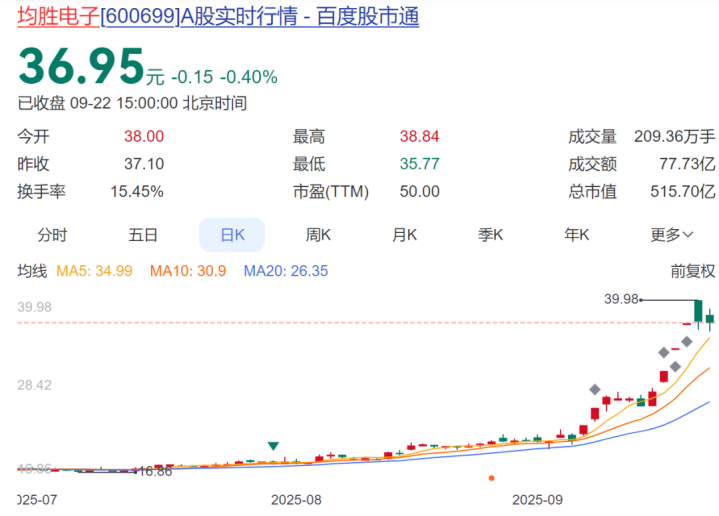Screen dimensions: 719x516
Task: Click the 2025-08 date axis label
Action: pyautogui.click(x=296, y=499)
